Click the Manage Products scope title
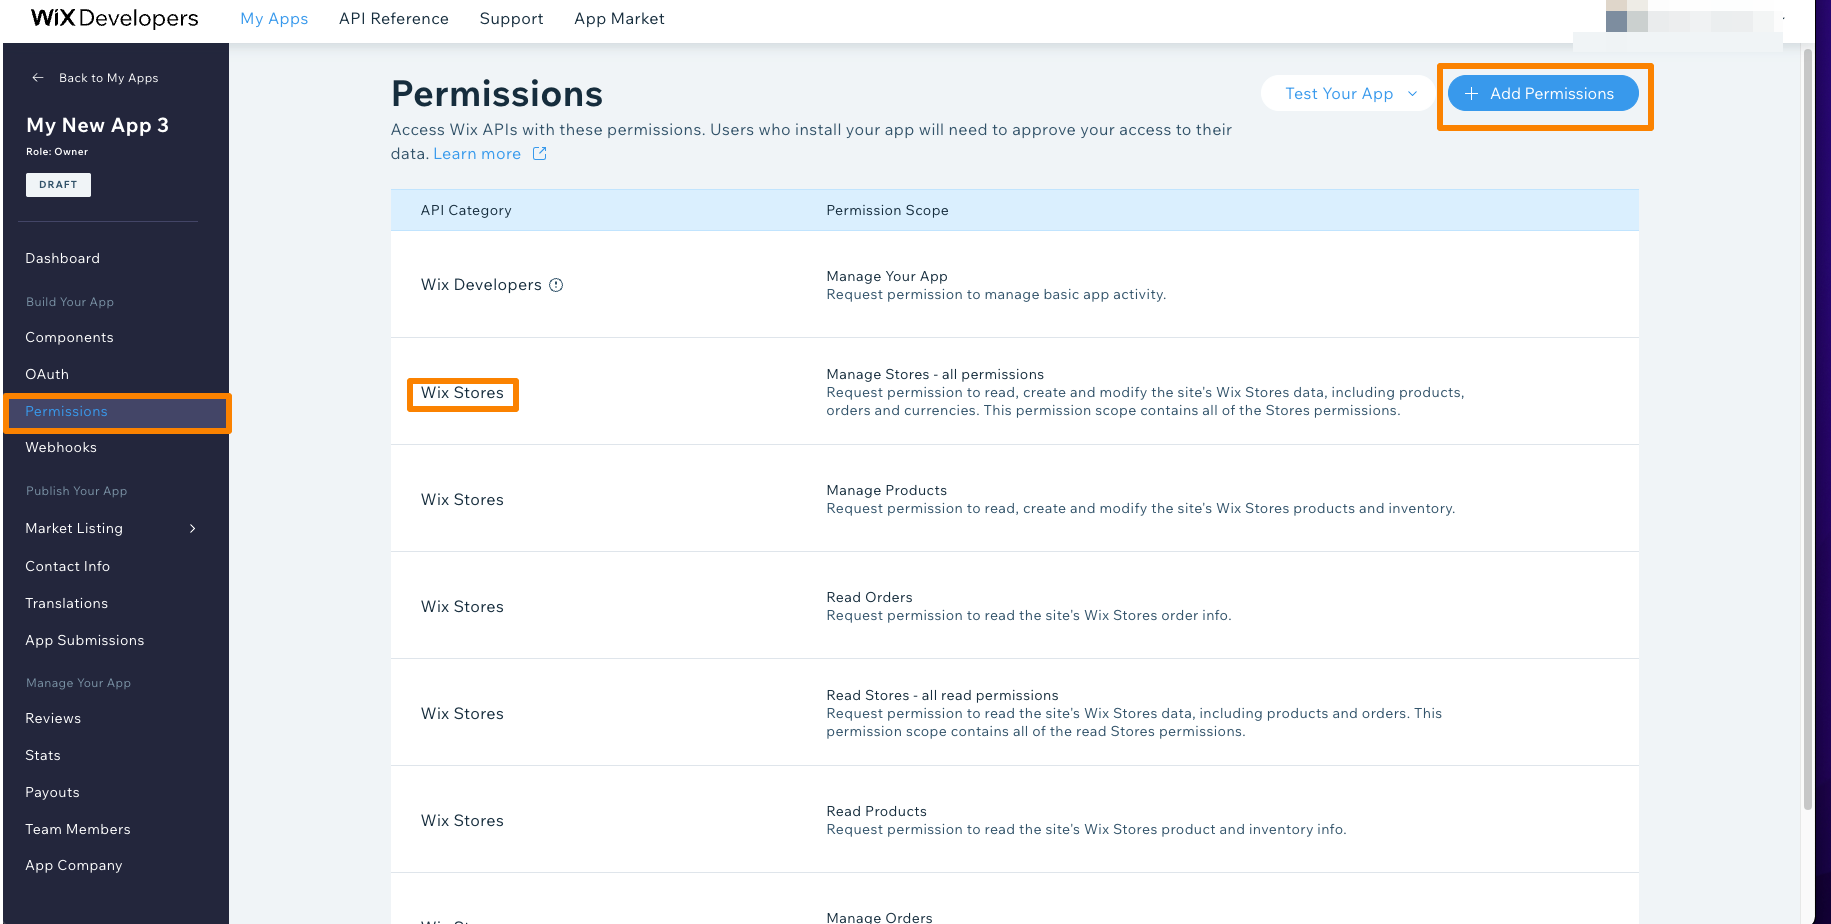The height and width of the screenshot is (924, 1831). (x=886, y=490)
